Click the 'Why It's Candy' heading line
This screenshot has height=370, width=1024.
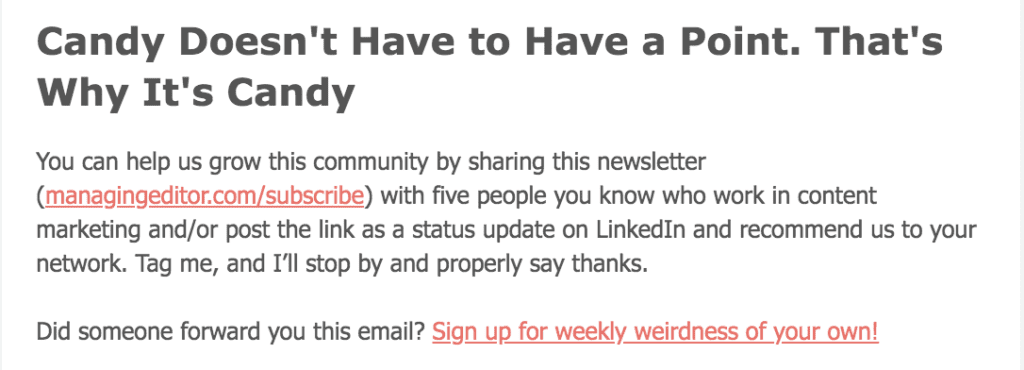tap(196, 93)
